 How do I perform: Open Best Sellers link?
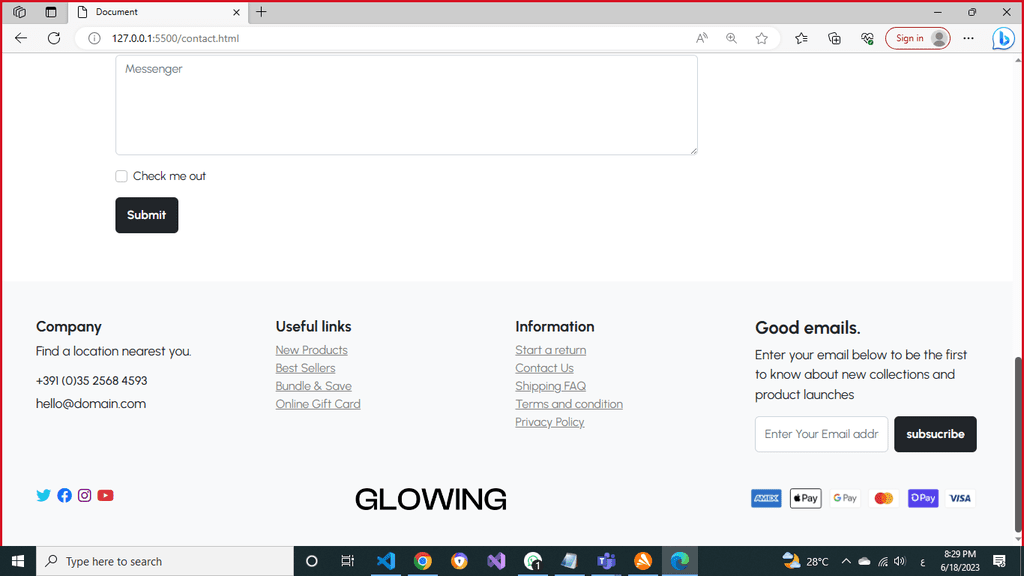pyautogui.click(x=305, y=368)
